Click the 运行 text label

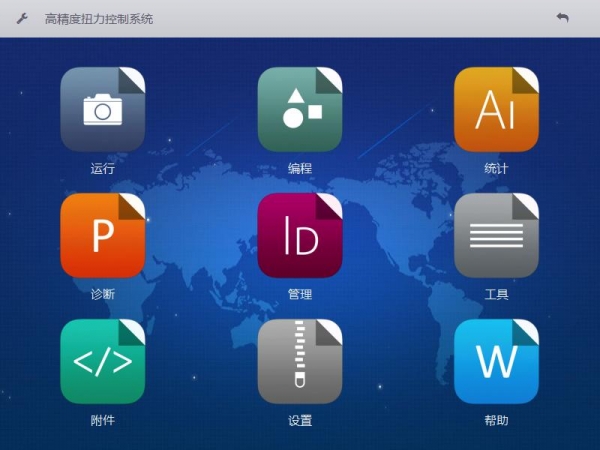tap(102, 169)
